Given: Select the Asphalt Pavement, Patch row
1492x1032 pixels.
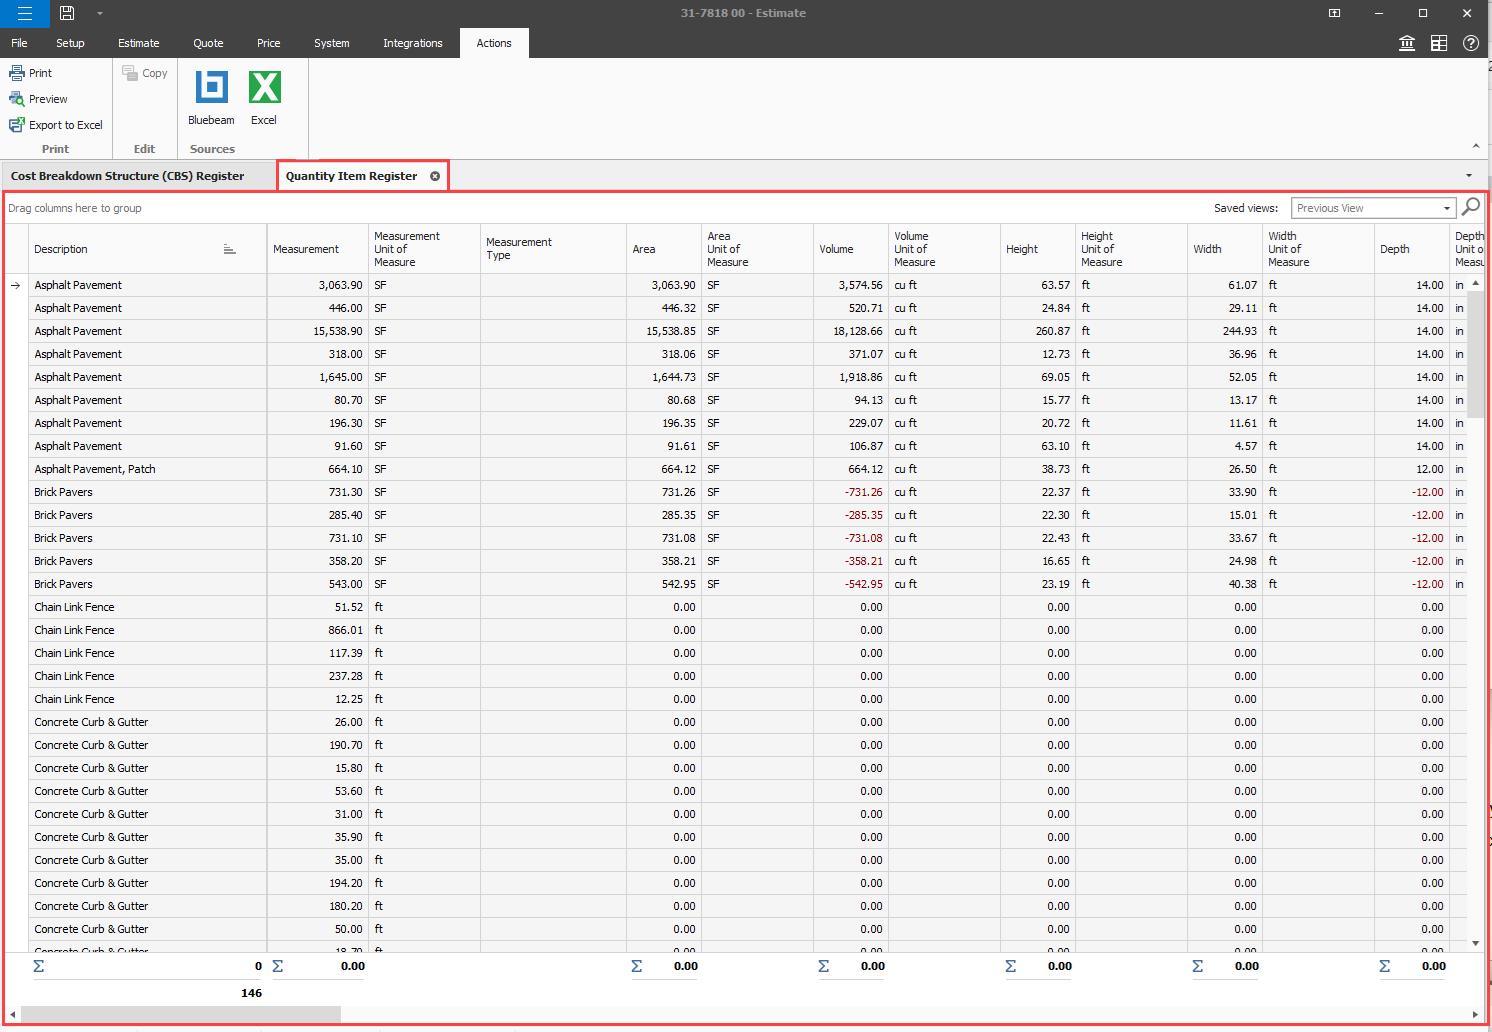Looking at the screenshot, I should [95, 469].
